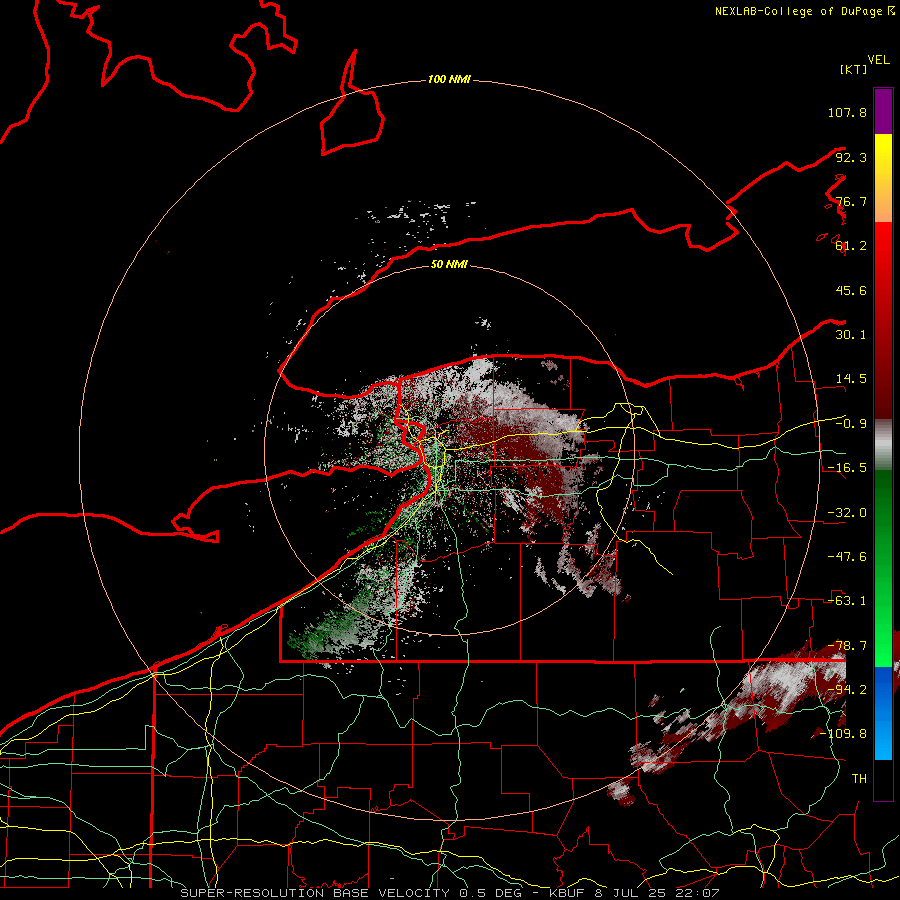This screenshot has width=900, height=900.
Task: Click the 107.8 velocity scale value
Action: point(847,112)
